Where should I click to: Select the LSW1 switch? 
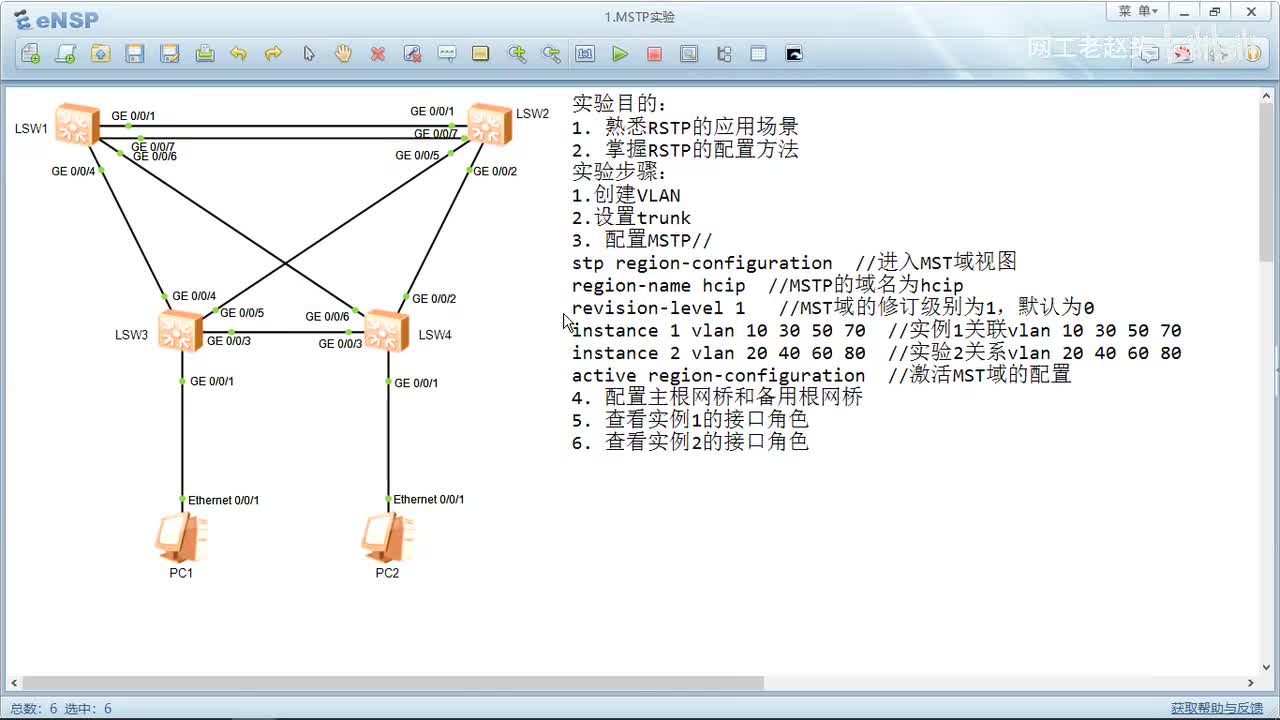point(76,124)
